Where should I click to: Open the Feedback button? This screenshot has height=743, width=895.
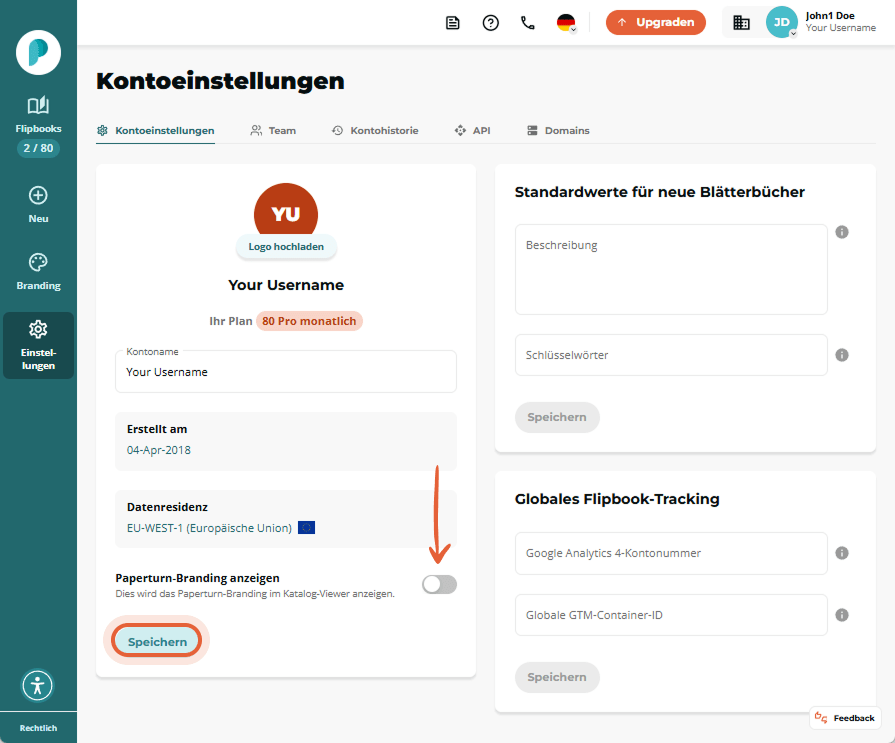coord(845,718)
